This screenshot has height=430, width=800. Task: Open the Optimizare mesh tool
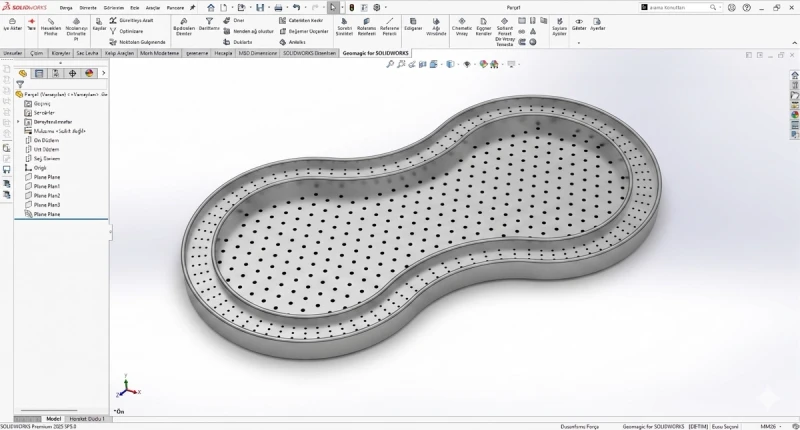click(126, 31)
